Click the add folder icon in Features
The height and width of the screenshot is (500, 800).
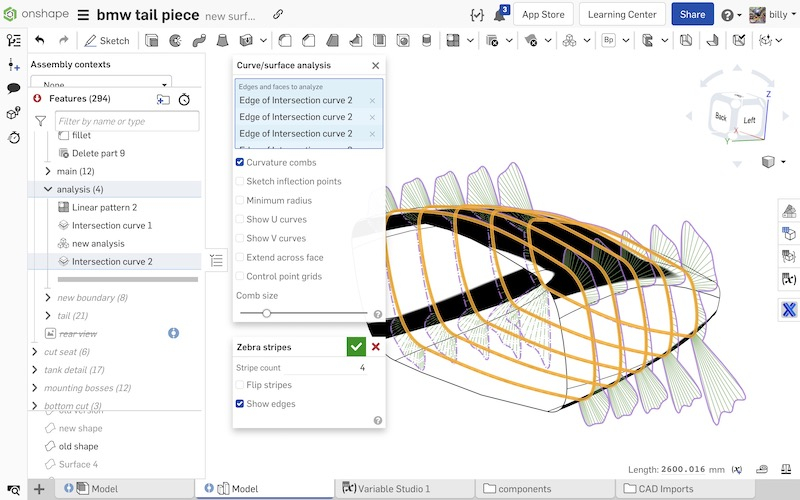coord(163,99)
